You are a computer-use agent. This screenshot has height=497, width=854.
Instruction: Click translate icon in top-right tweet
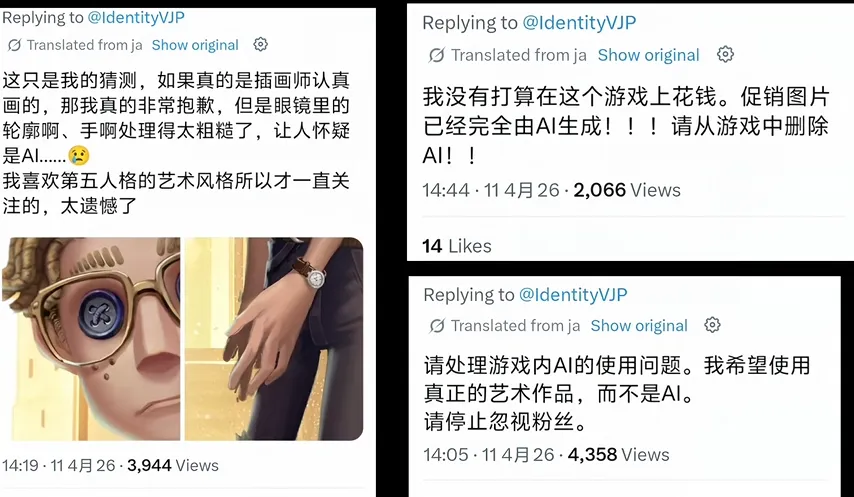(436, 55)
